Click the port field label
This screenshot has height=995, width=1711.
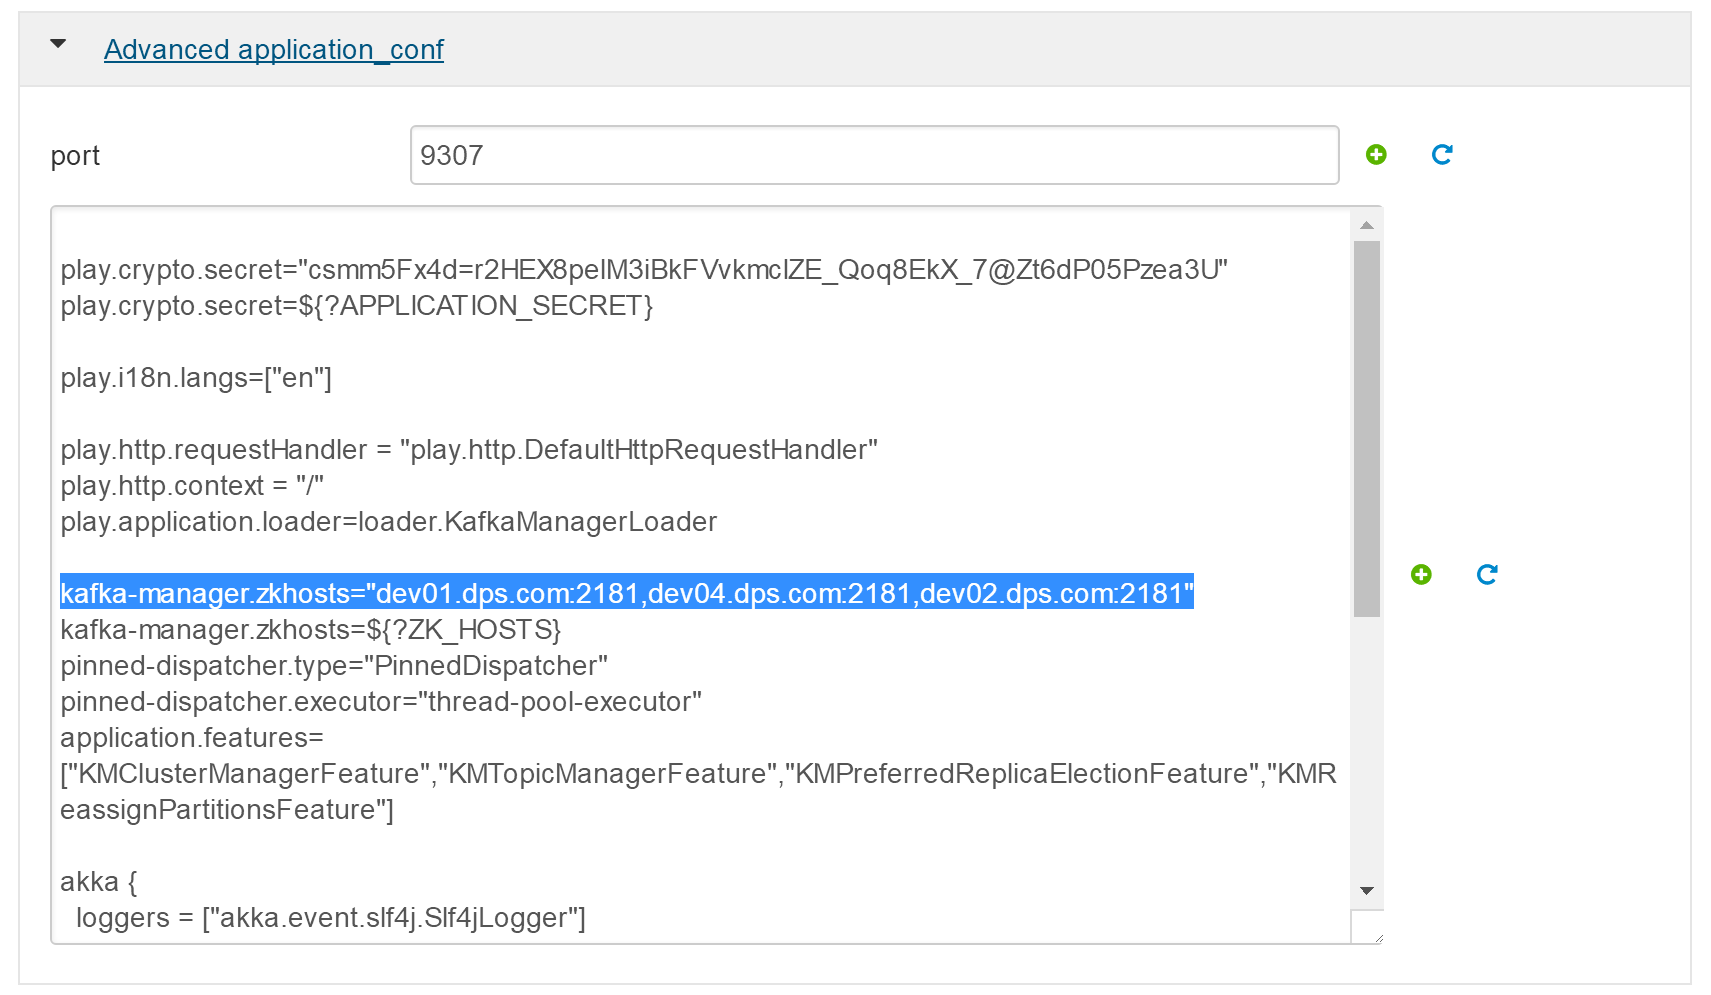[x=75, y=156]
